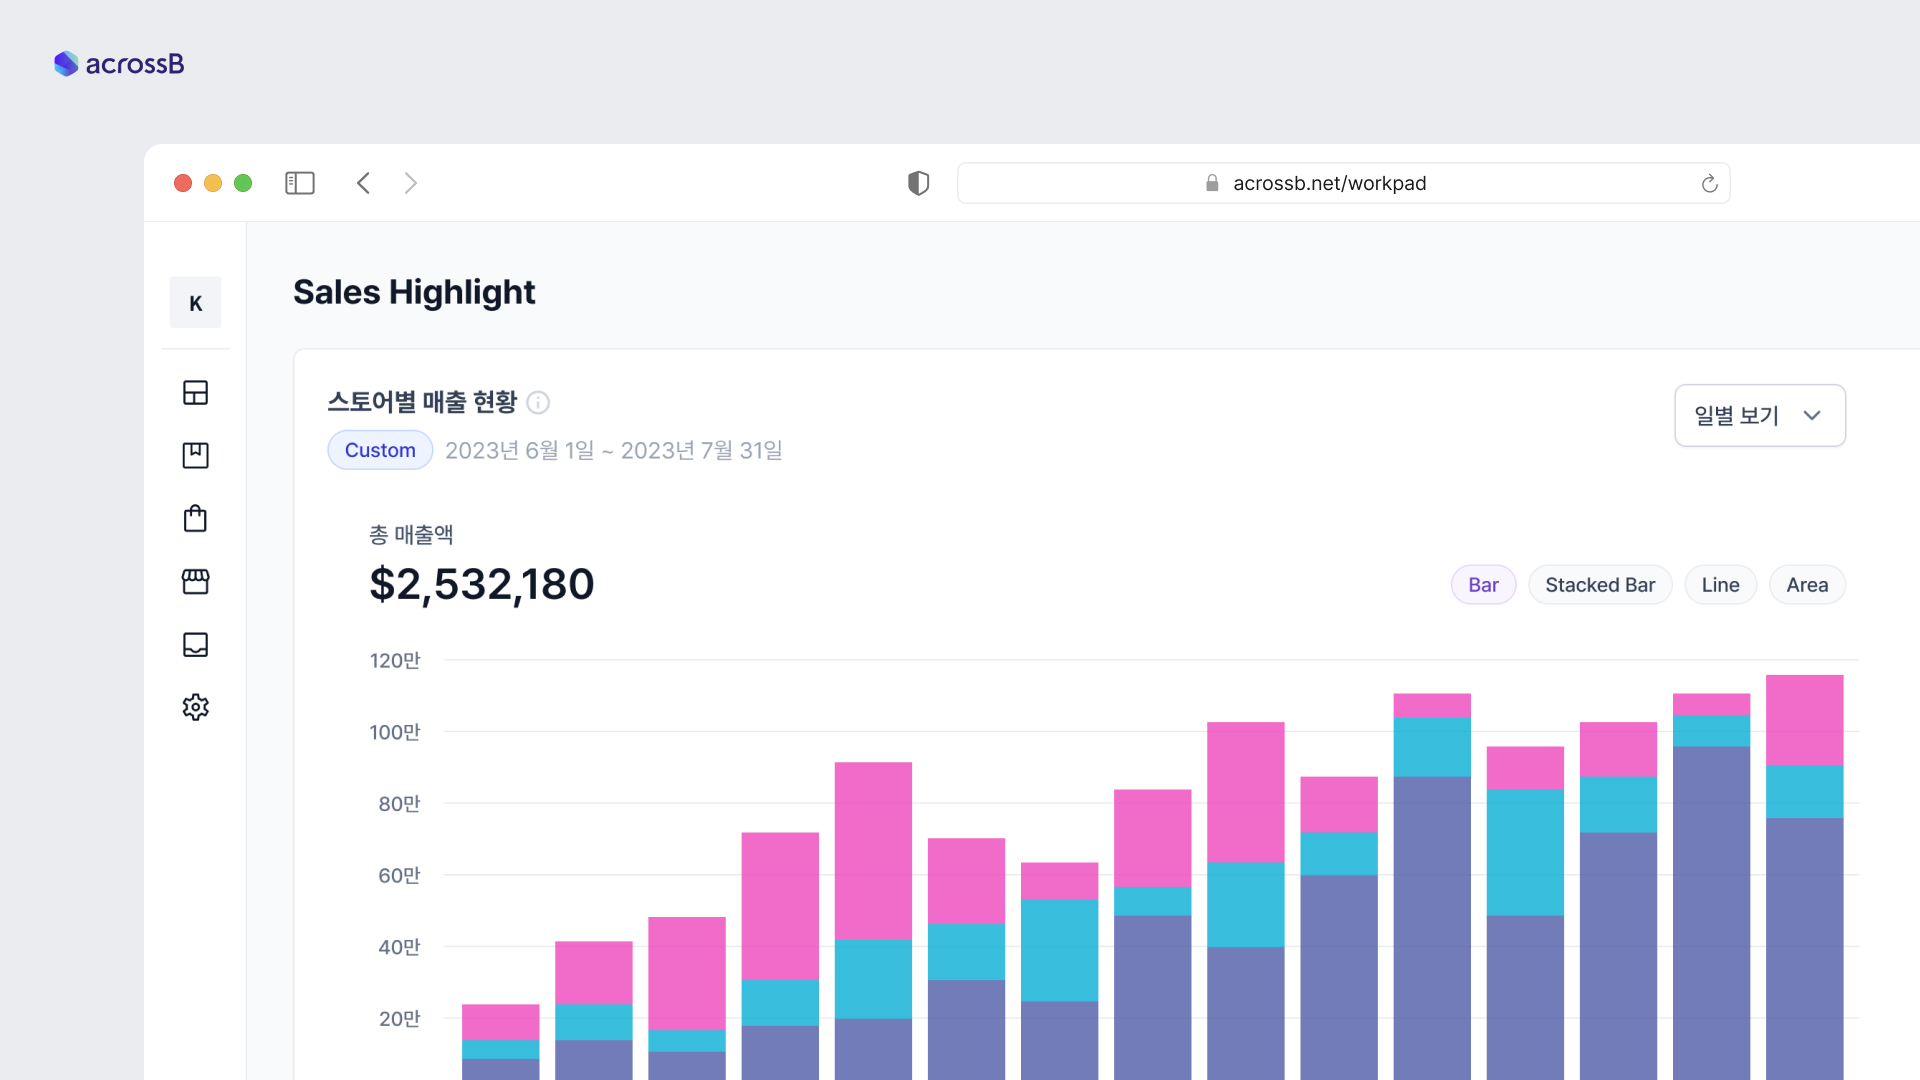Maximize the window with green button

(243, 183)
